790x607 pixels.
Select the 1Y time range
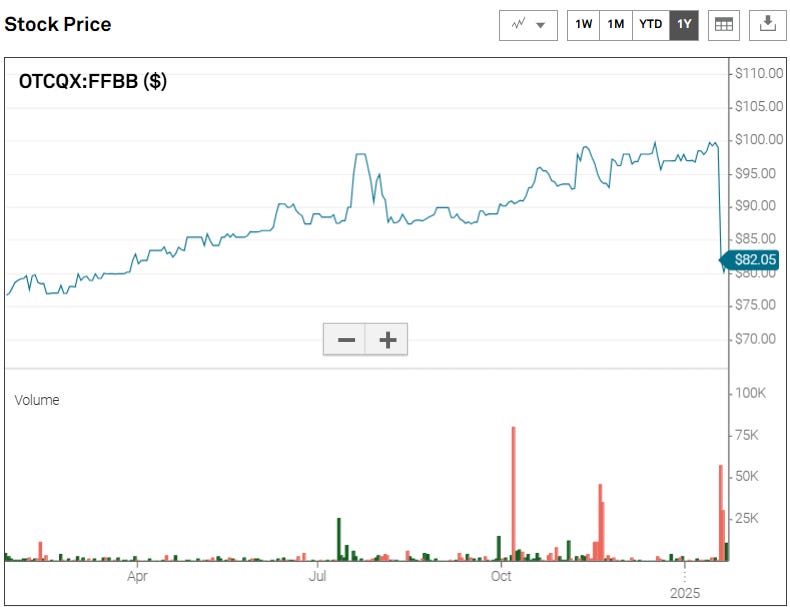[x=684, y=25]
